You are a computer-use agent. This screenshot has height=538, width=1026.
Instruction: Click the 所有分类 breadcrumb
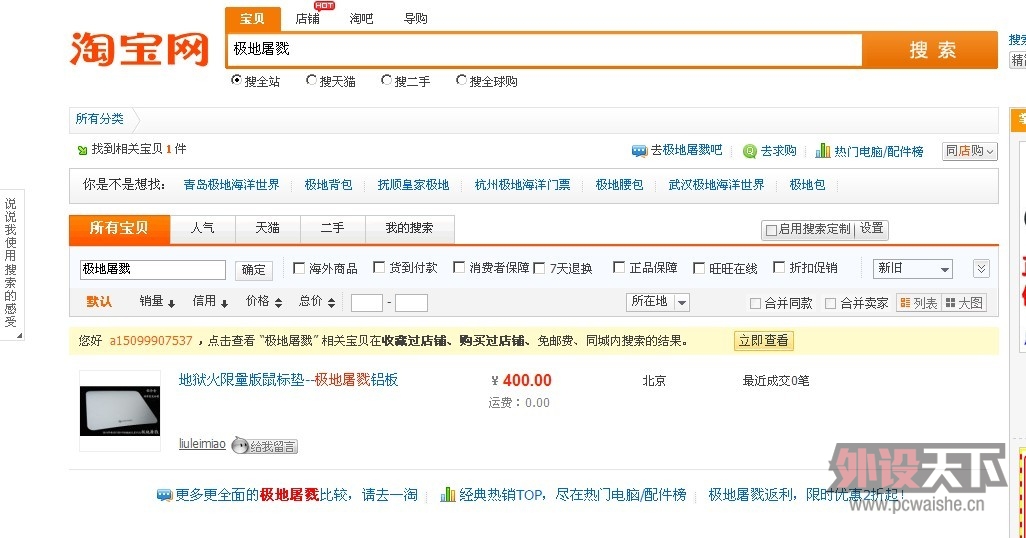(99, 118)
